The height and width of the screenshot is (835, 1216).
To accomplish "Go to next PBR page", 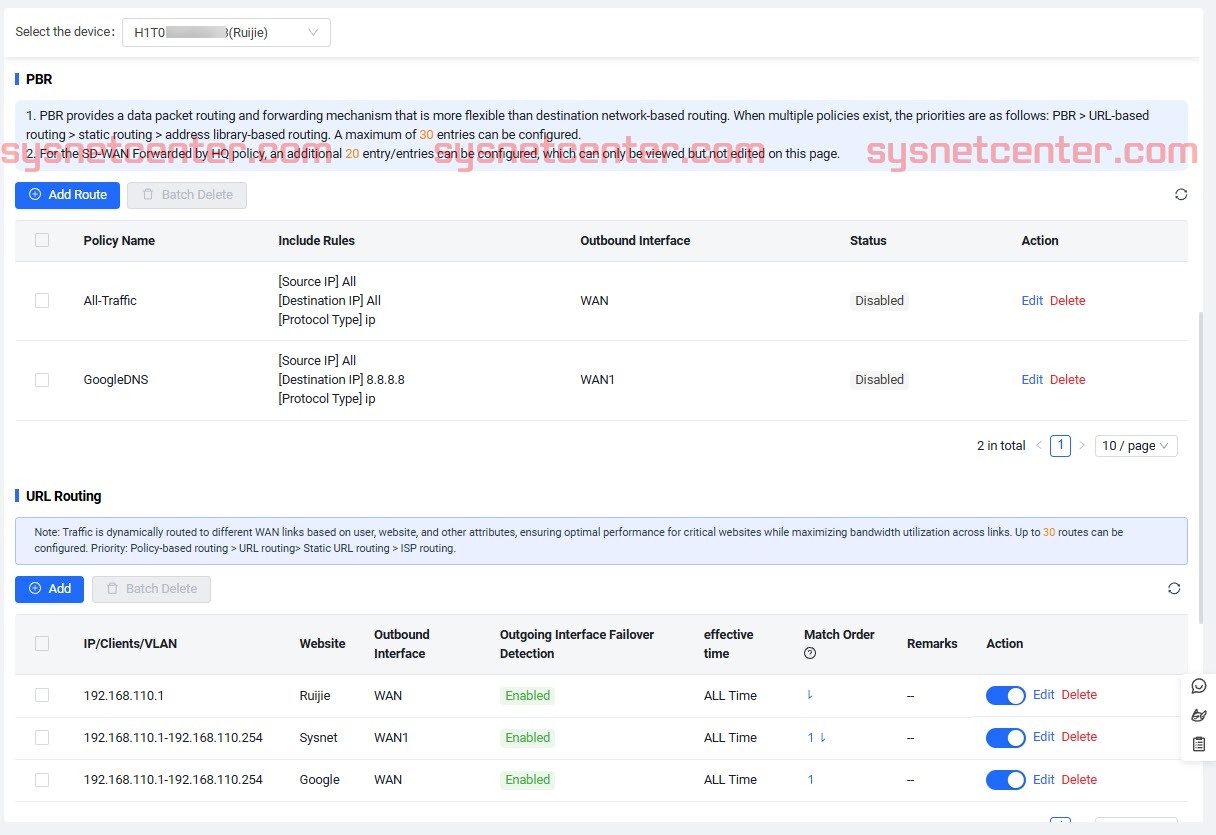I will (1081, 446).
